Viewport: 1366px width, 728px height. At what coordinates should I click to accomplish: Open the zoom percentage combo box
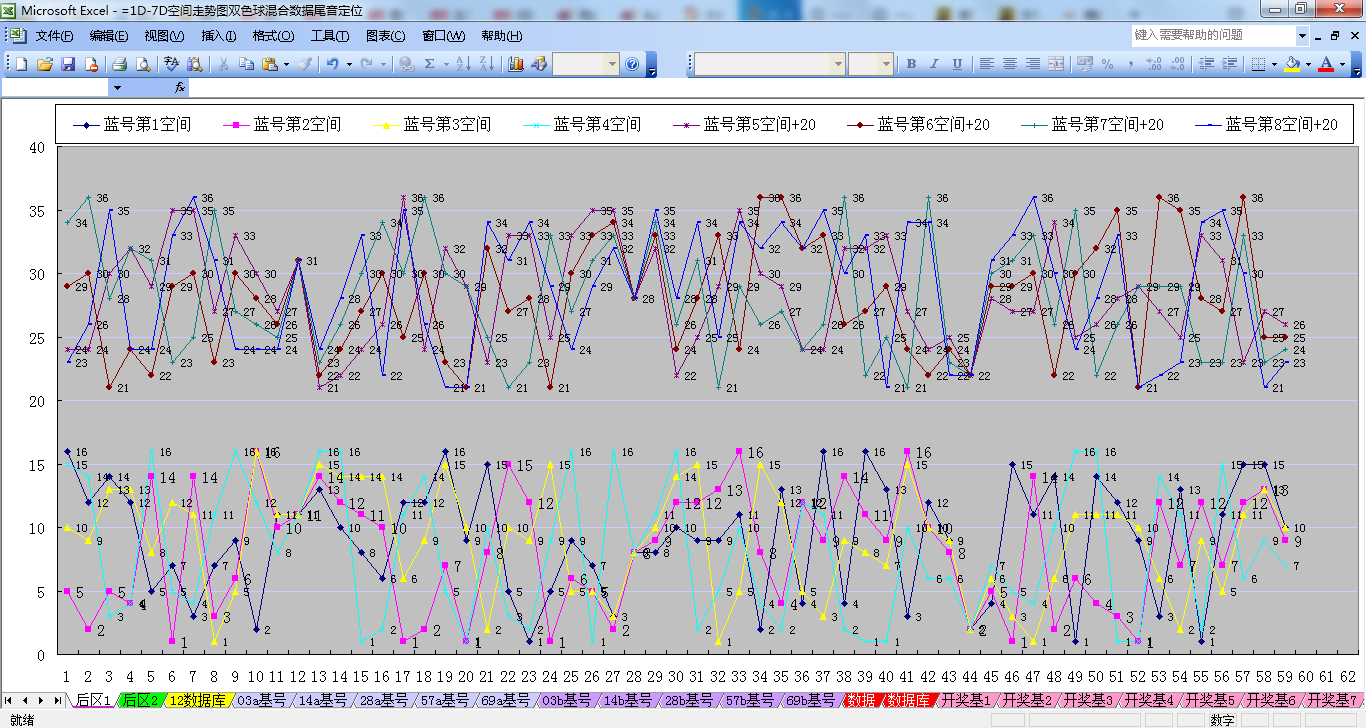[x=586, y=64]
